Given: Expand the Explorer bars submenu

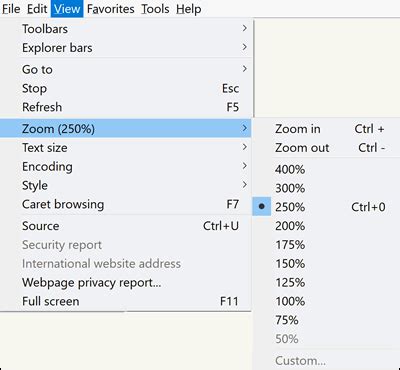Looking at the screenshot, I should click(x=125, y=48).
